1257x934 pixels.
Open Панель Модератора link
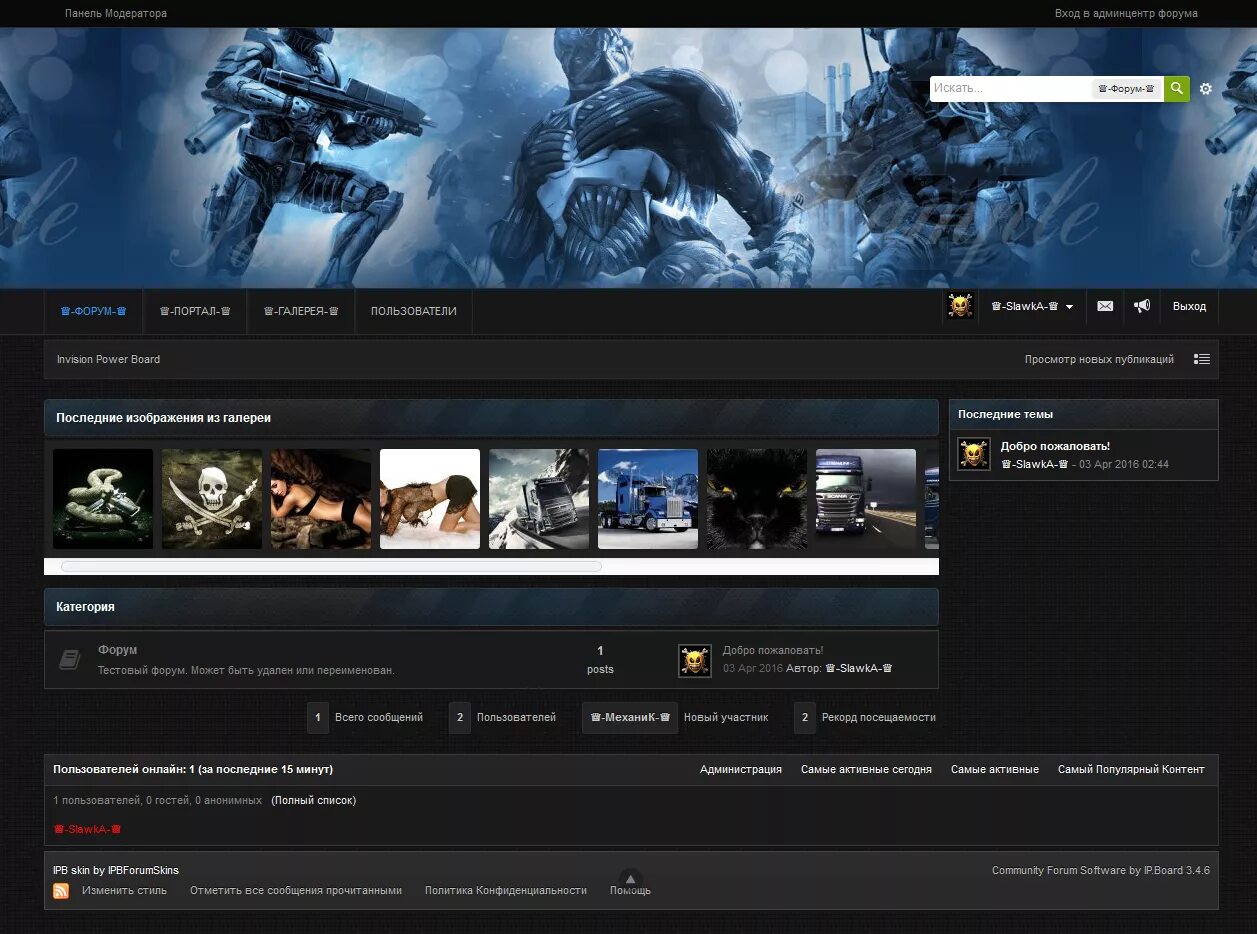116,14
